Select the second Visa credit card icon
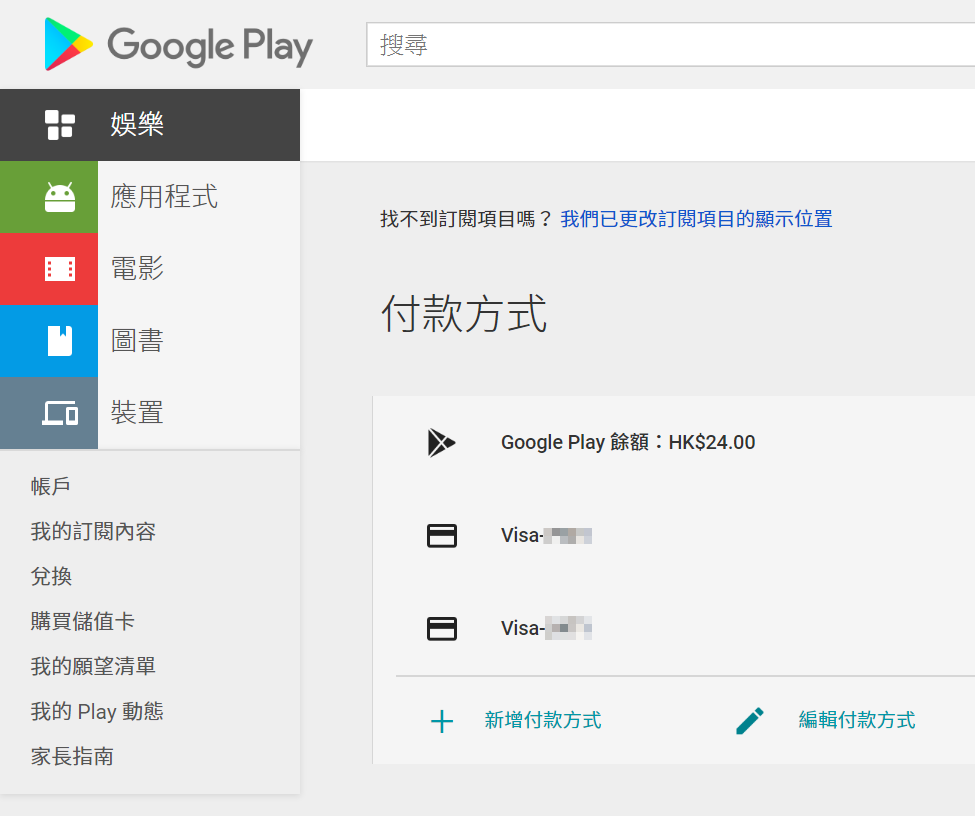Screen dimensions: 975x816 tap(441, 628)
